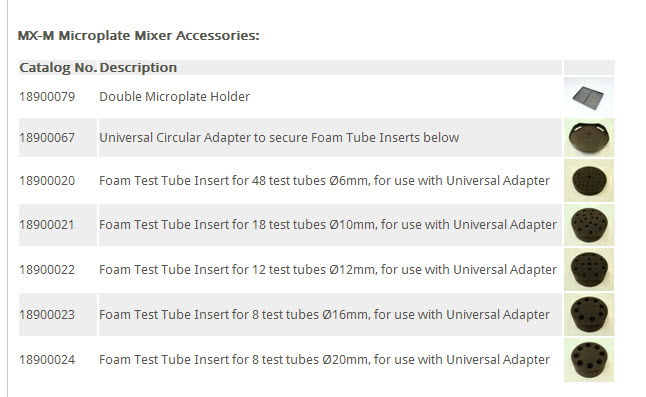Click the MX-M Microplate Mixer Accessories heading
Viewport: 646px width, 397px height.
pos(138,36)
